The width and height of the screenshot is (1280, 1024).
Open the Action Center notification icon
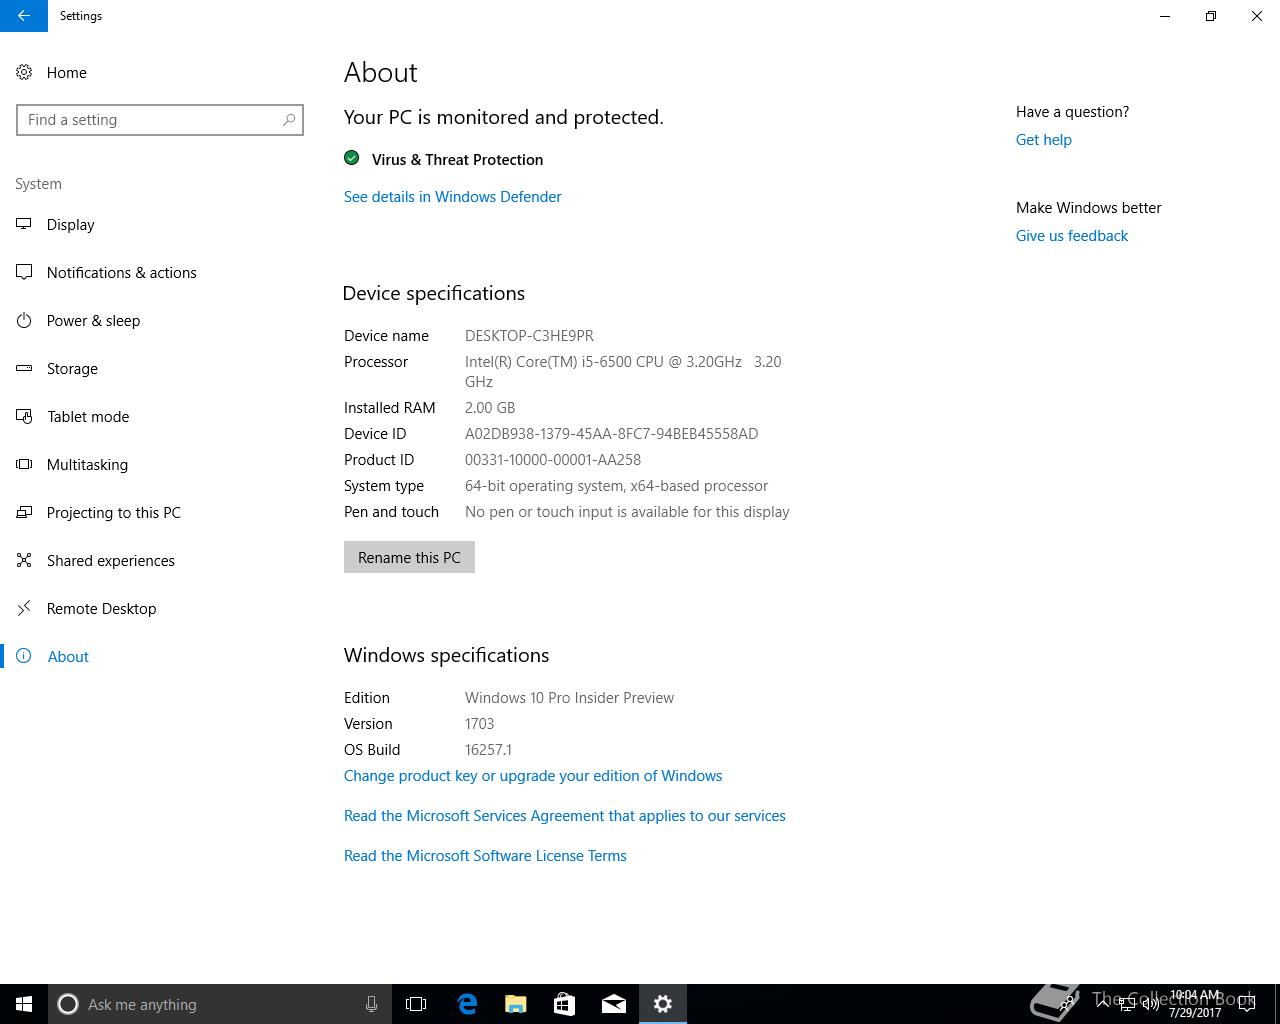[1247, 1004]
